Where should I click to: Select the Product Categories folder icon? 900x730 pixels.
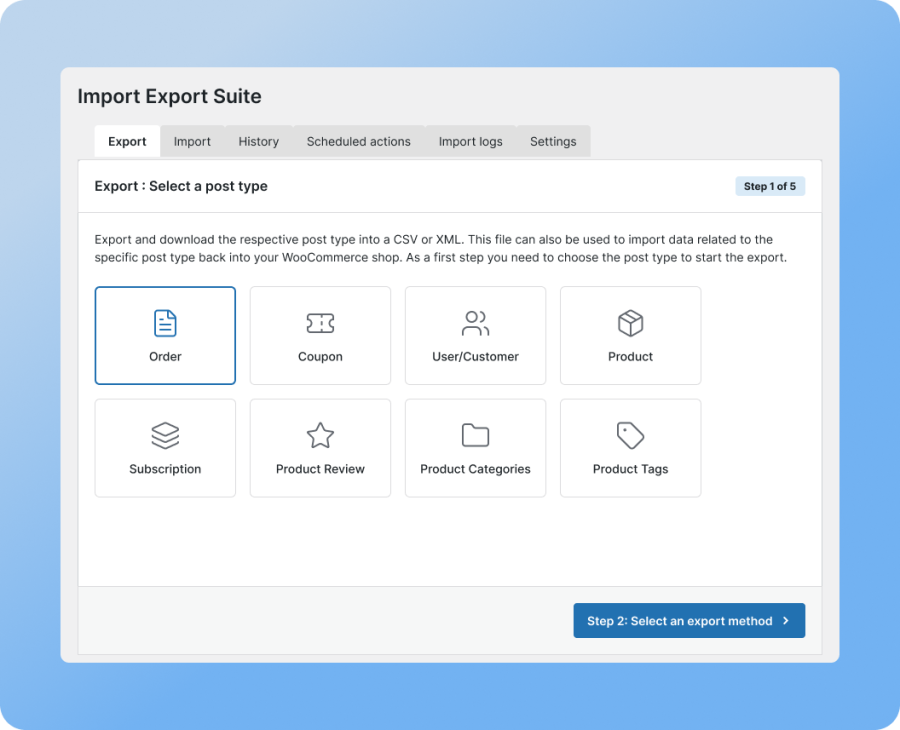pyautogui.click(x=475, y=436)
